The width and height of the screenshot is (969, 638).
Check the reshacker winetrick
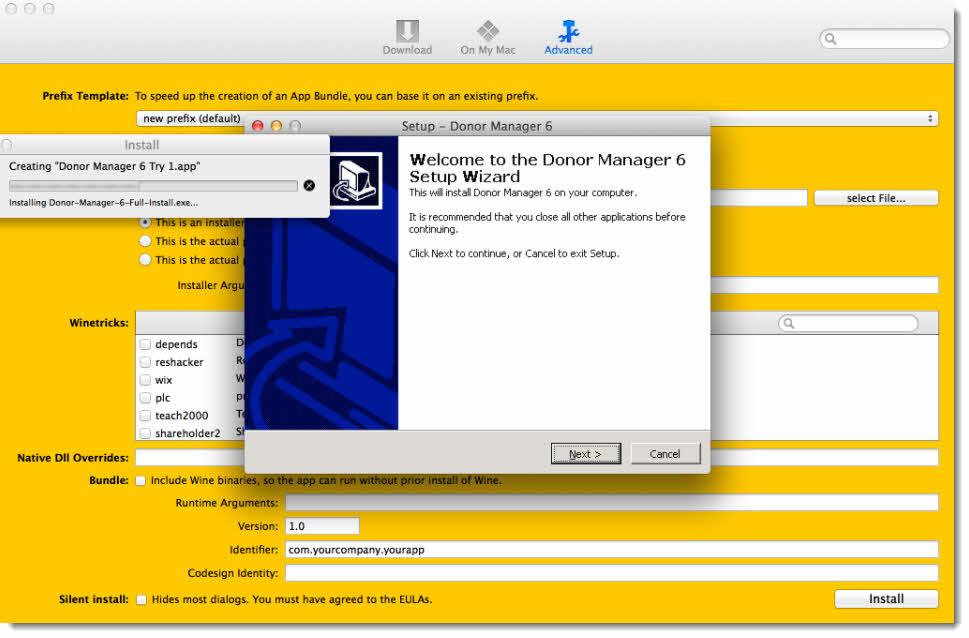(145, 362)
